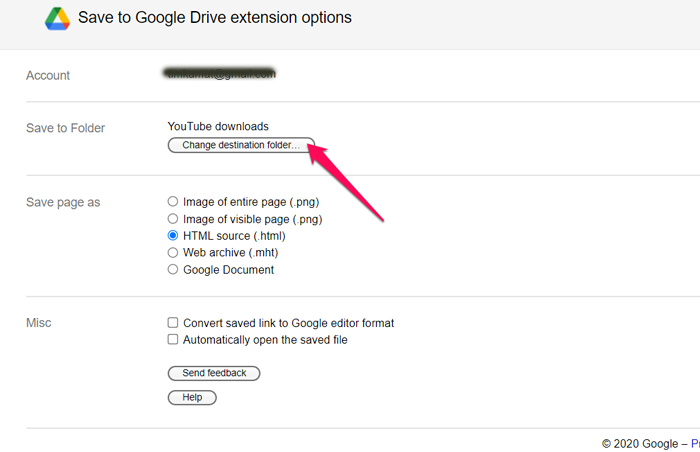Click the YouTube downloads folder name
The width and height of the screenshot is (700, 452).
click(x=218, y=126)
